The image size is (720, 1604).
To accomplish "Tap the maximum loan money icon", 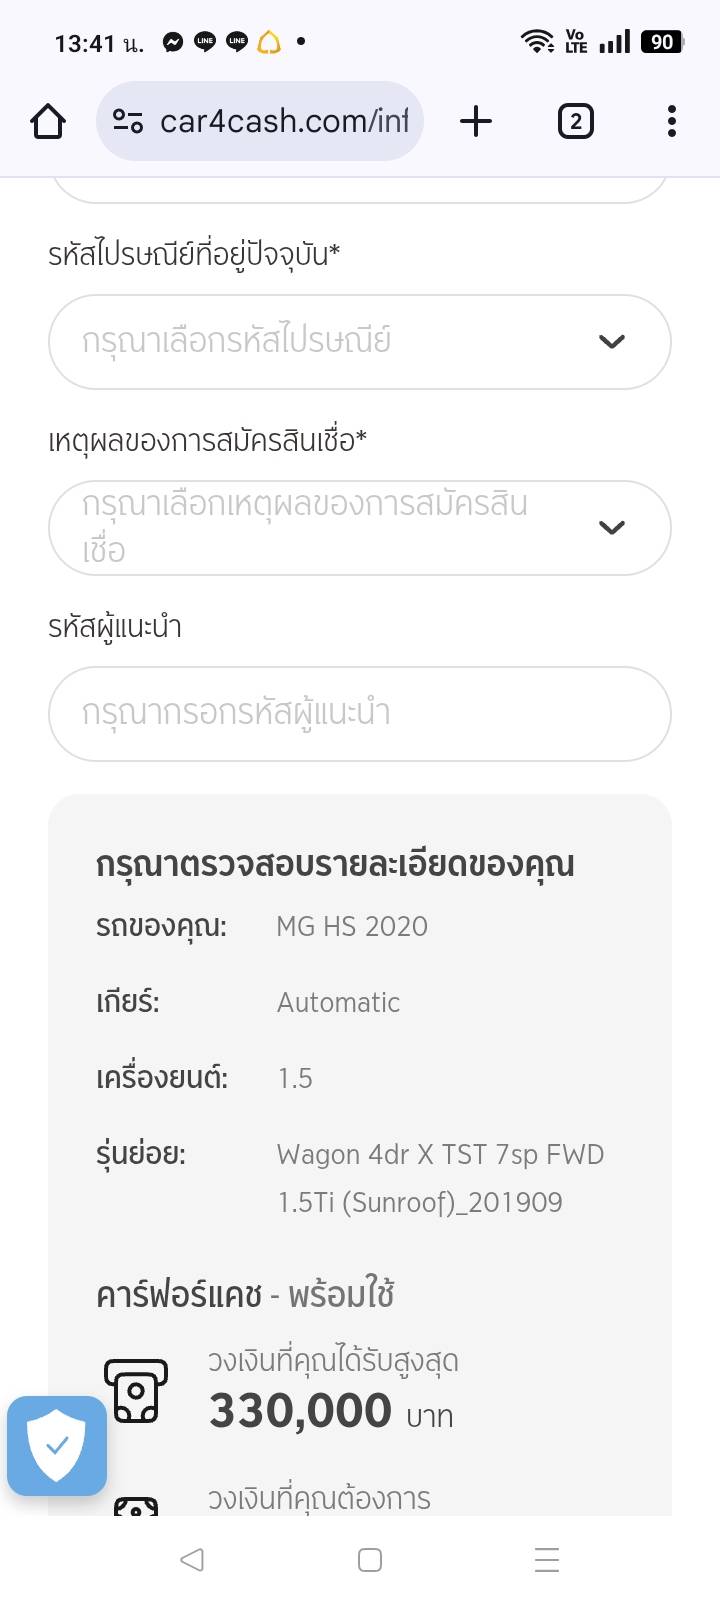I will pos(135,1390).
